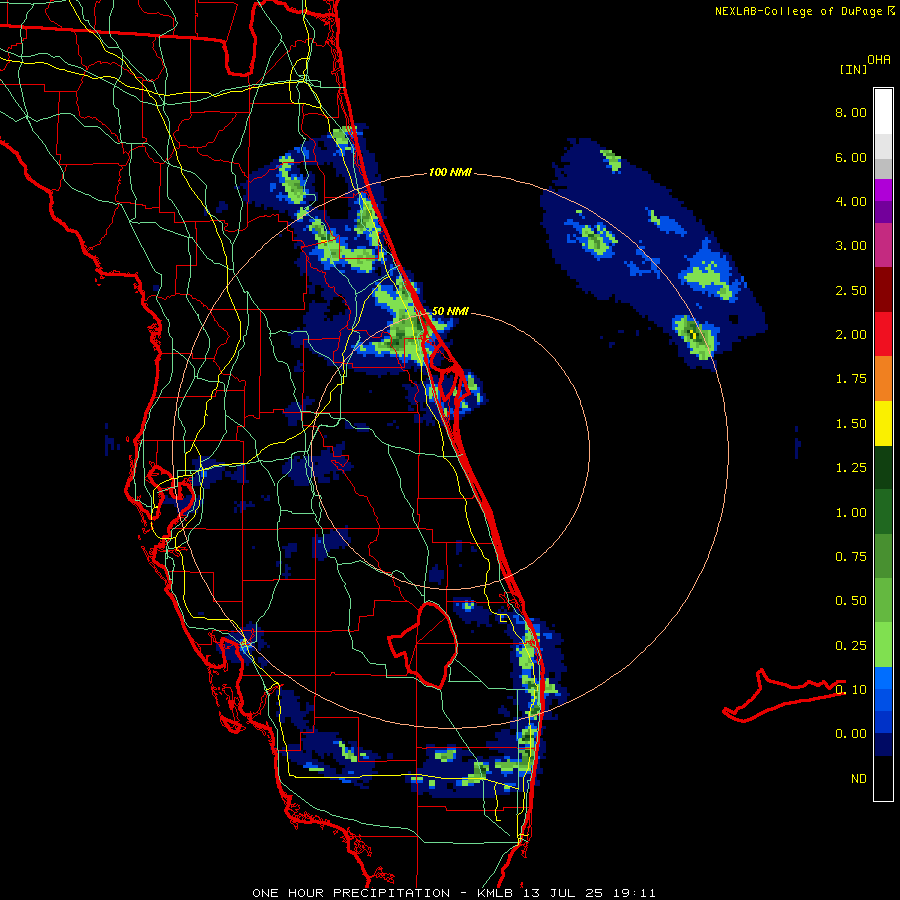The image size is (900, 900).
Task: Click the 1.25 legend value
Action: click(x=851, y=468)
